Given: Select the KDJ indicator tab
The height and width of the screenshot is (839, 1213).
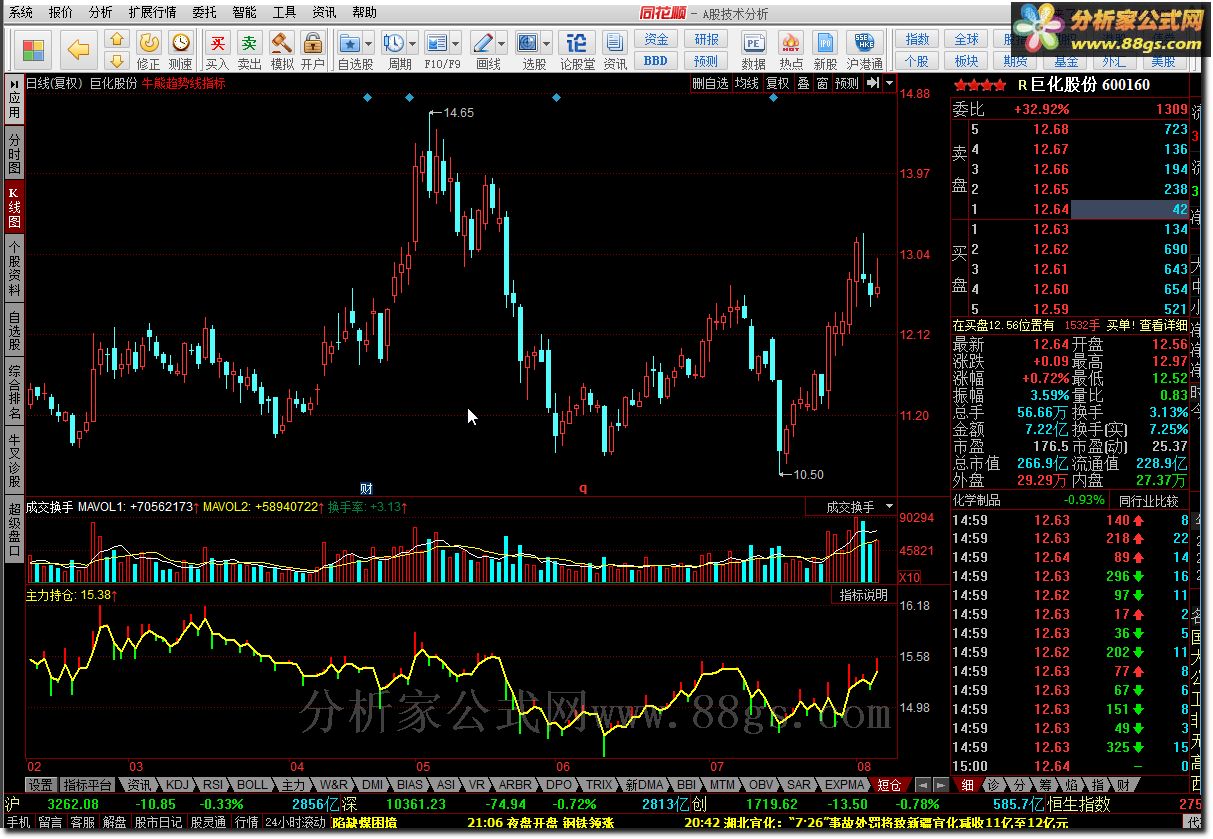Looking at the screenshot, I should tap(177, 785).
